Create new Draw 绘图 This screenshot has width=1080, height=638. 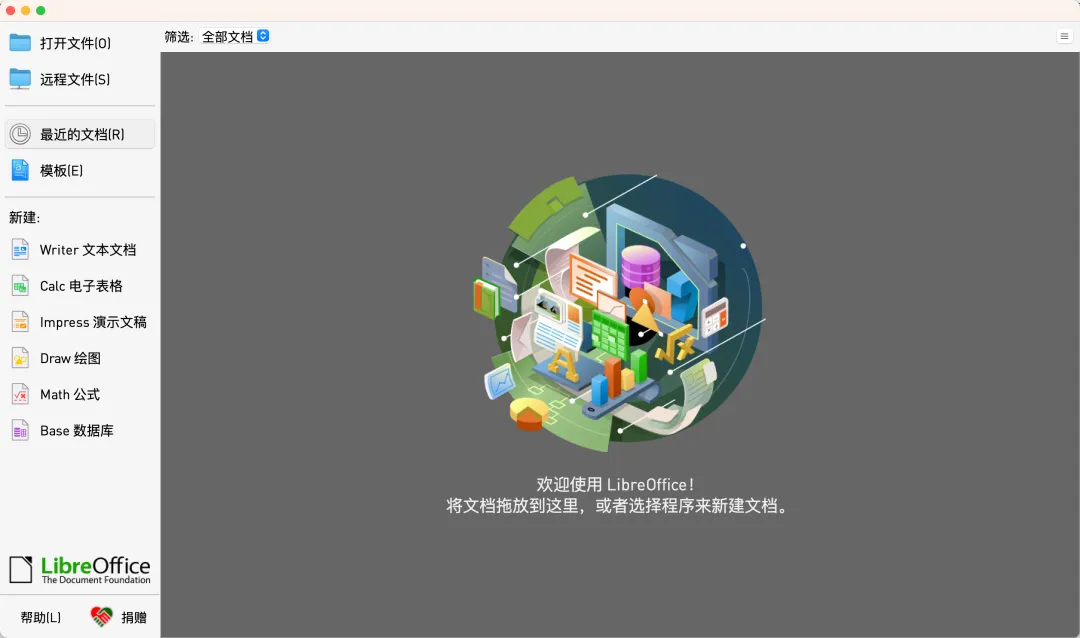(x=80, y=358)
